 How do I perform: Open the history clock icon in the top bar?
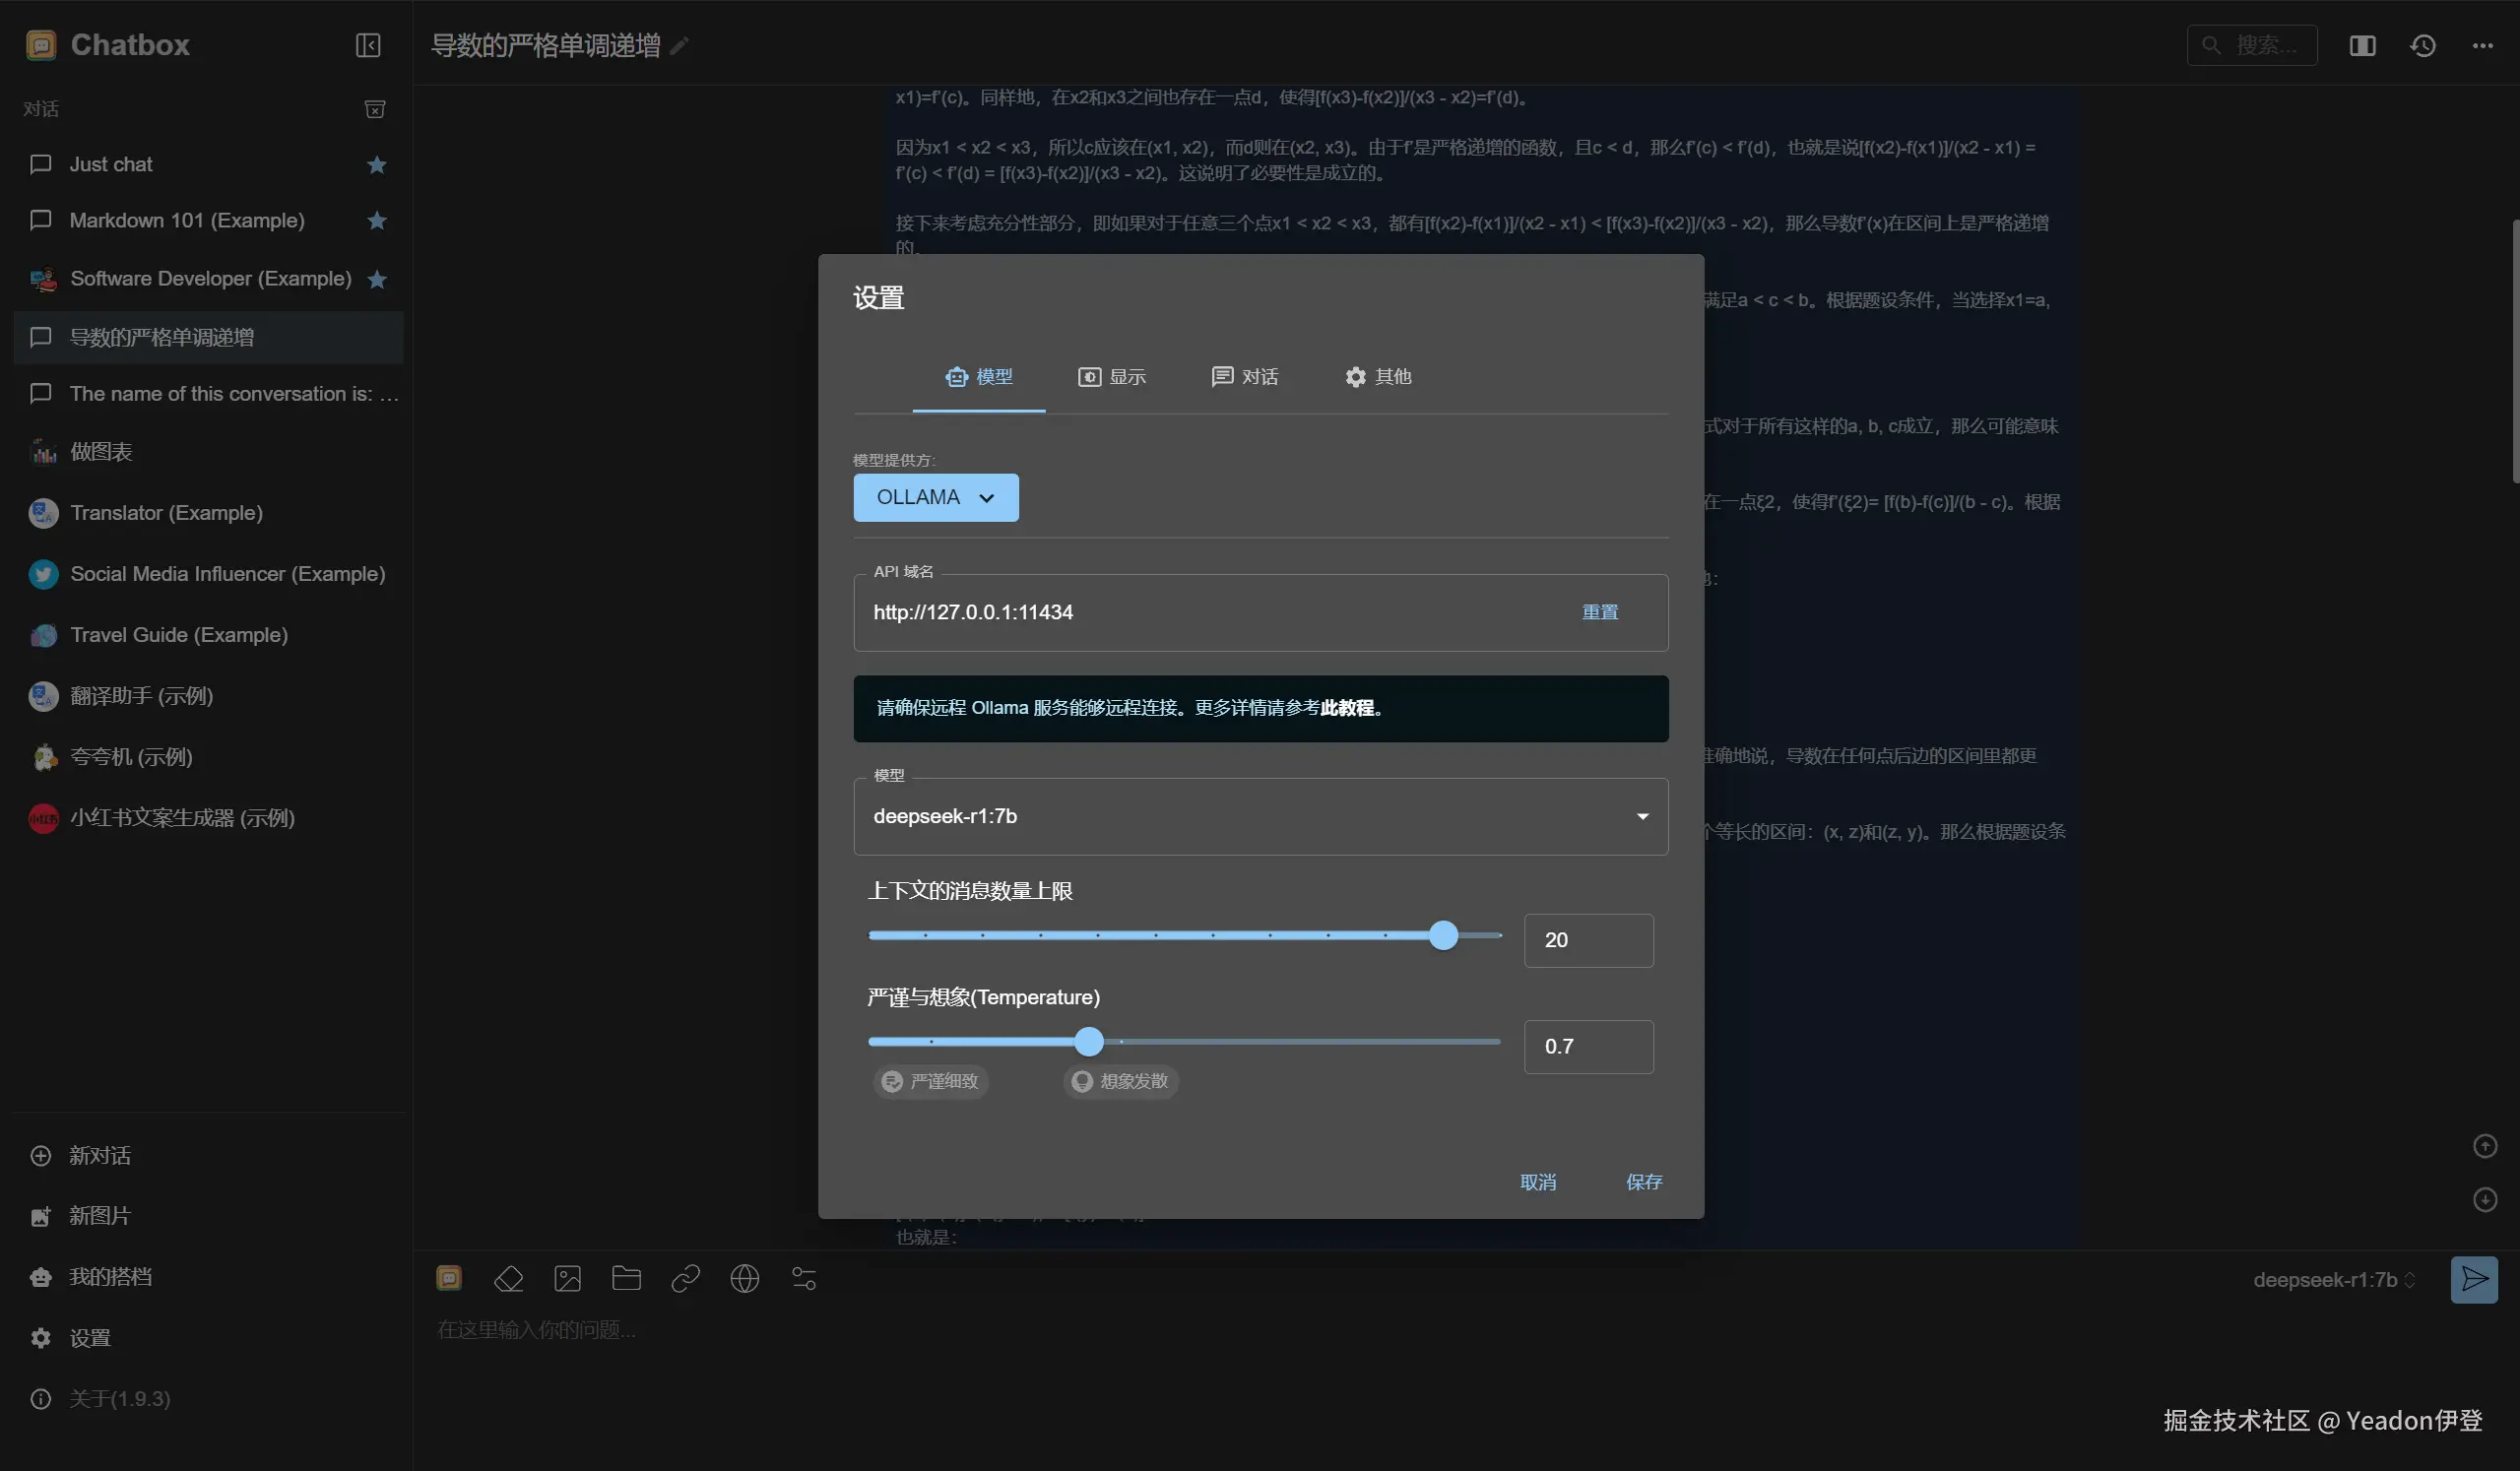point(2422,45)
